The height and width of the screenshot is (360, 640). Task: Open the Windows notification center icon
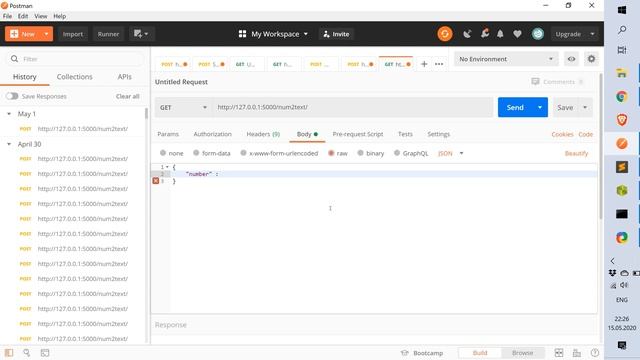pyautogui.click(x=622, y=345)
